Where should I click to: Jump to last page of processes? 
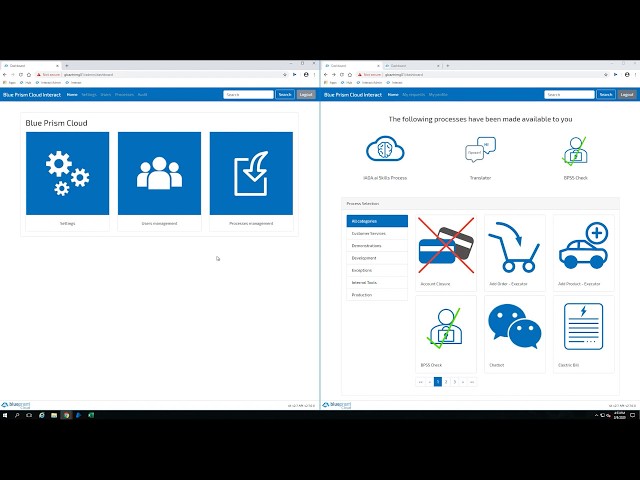pyautogui.click(x=472, y=382)
